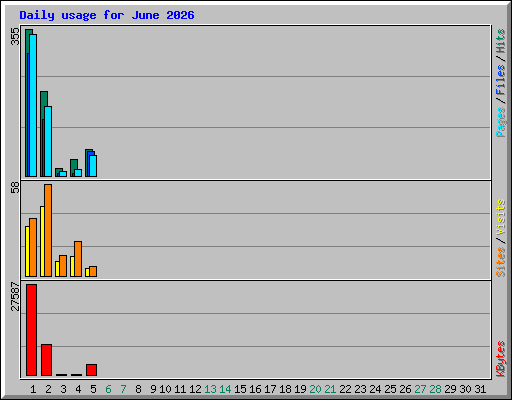Image resolution: width=512 pixels, height=400 pixels.
Task: Click green weekend day label 14
Action: tap(225, 389)
